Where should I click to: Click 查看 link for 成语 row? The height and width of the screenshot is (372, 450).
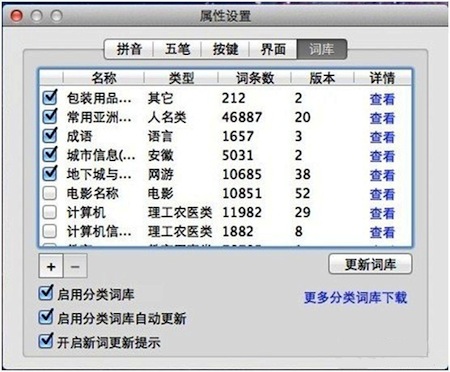pos(382,137)
